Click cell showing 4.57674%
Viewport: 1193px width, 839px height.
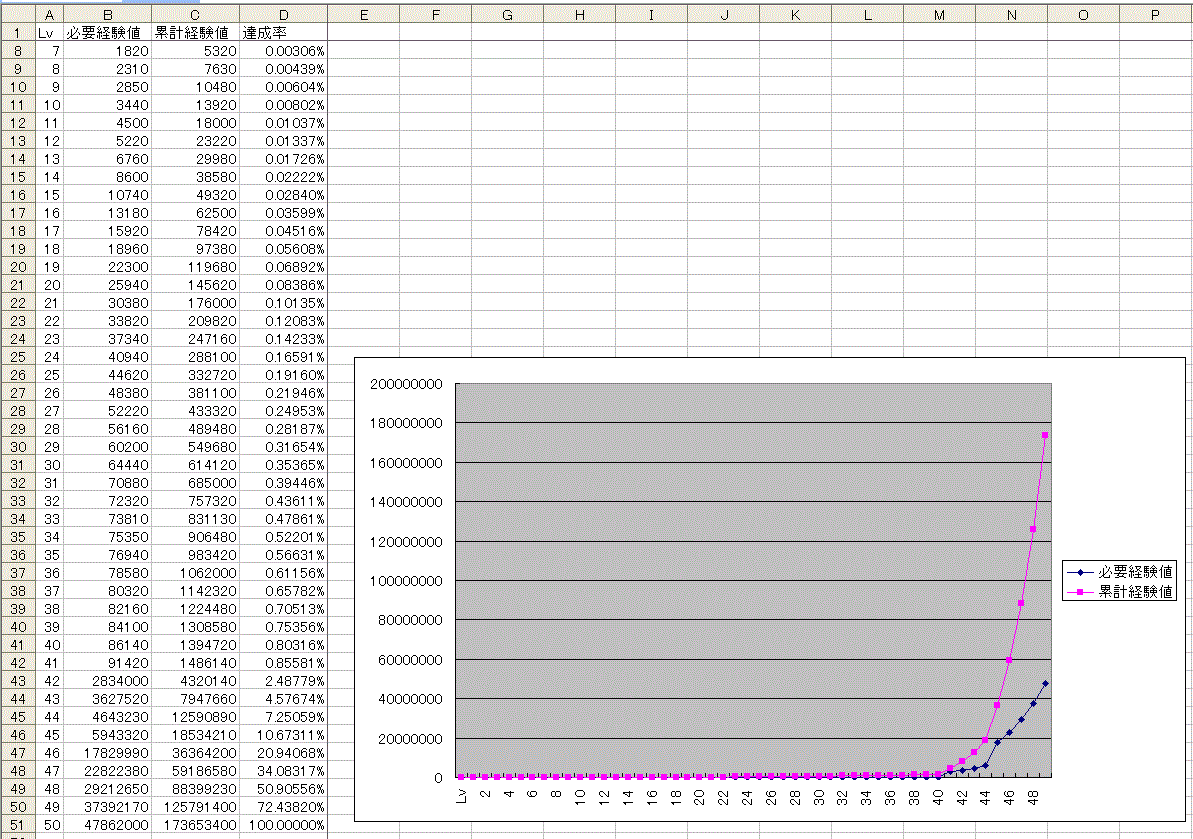tap(284, 699)
